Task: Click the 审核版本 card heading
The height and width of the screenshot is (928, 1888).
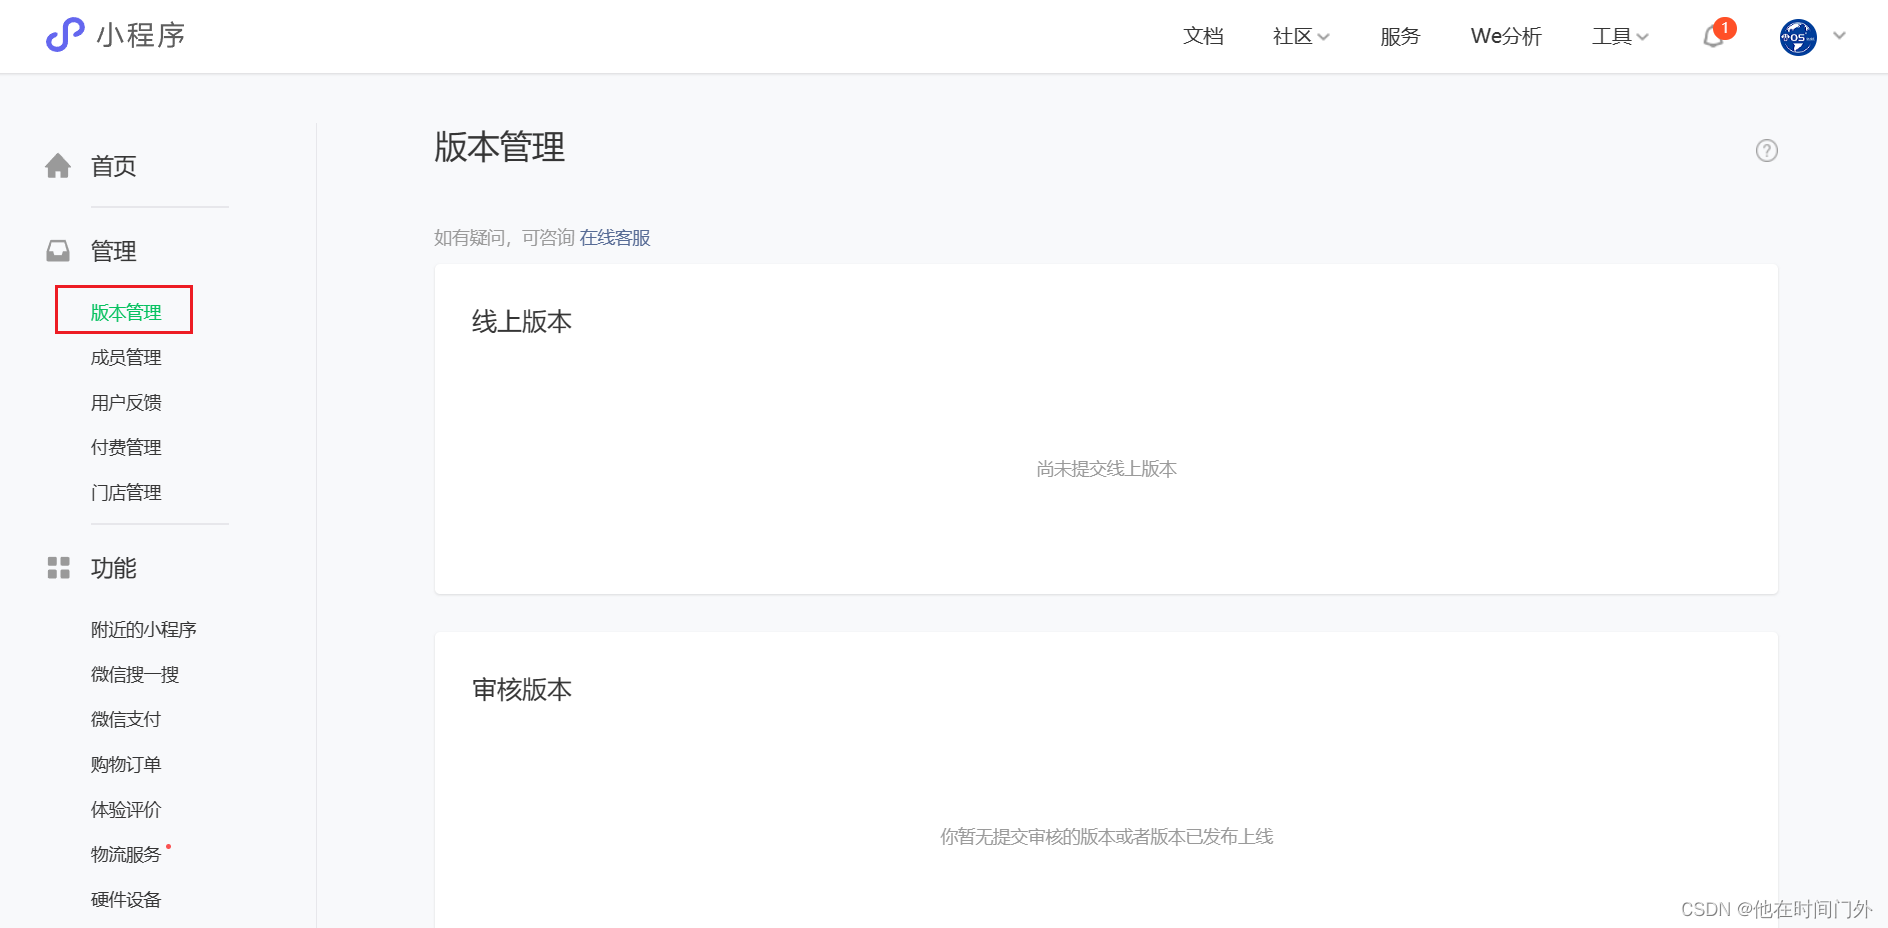Action: (x=522, y=689)
